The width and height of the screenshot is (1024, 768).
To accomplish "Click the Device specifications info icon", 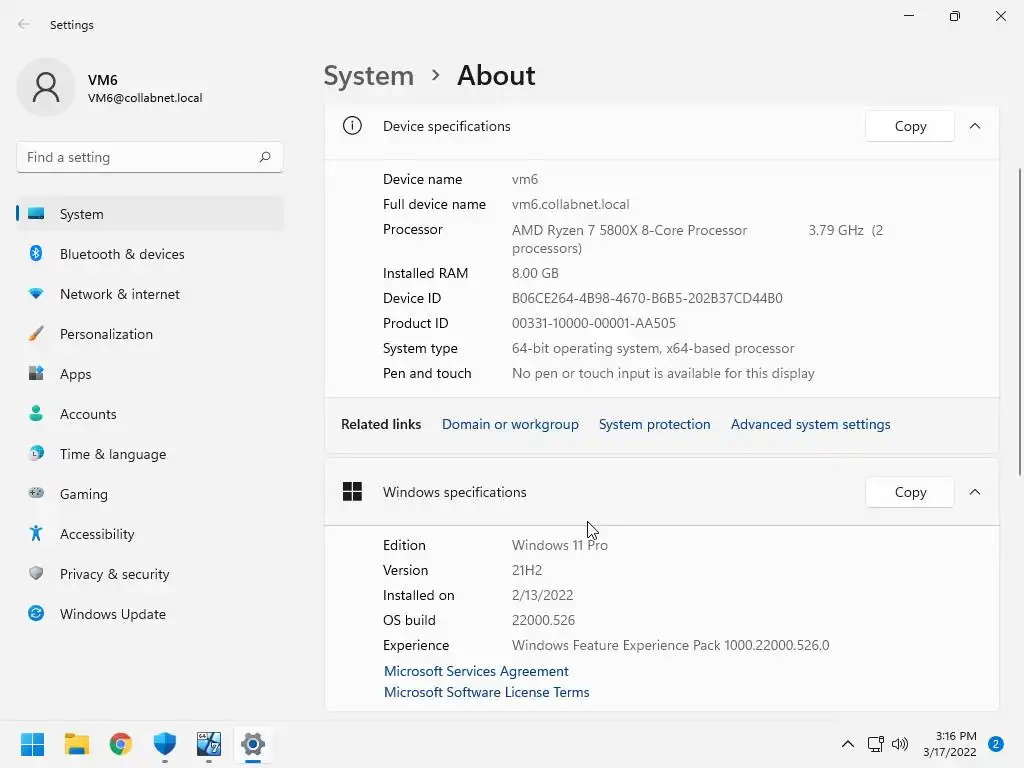I will (352, 125).
